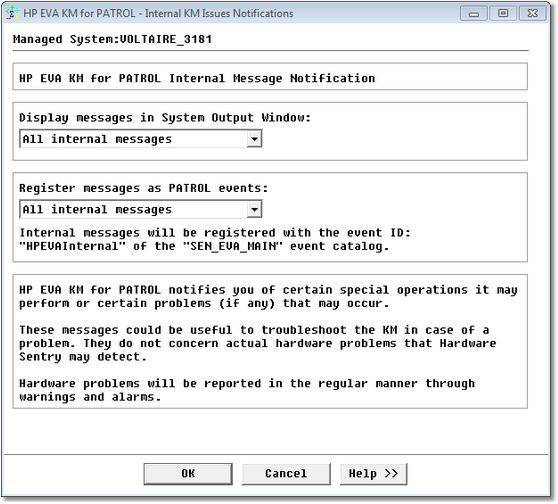Open the Register messages as PATROL events dropdown
This screenshot has width=558, height=504.
[x=141, y=209]
